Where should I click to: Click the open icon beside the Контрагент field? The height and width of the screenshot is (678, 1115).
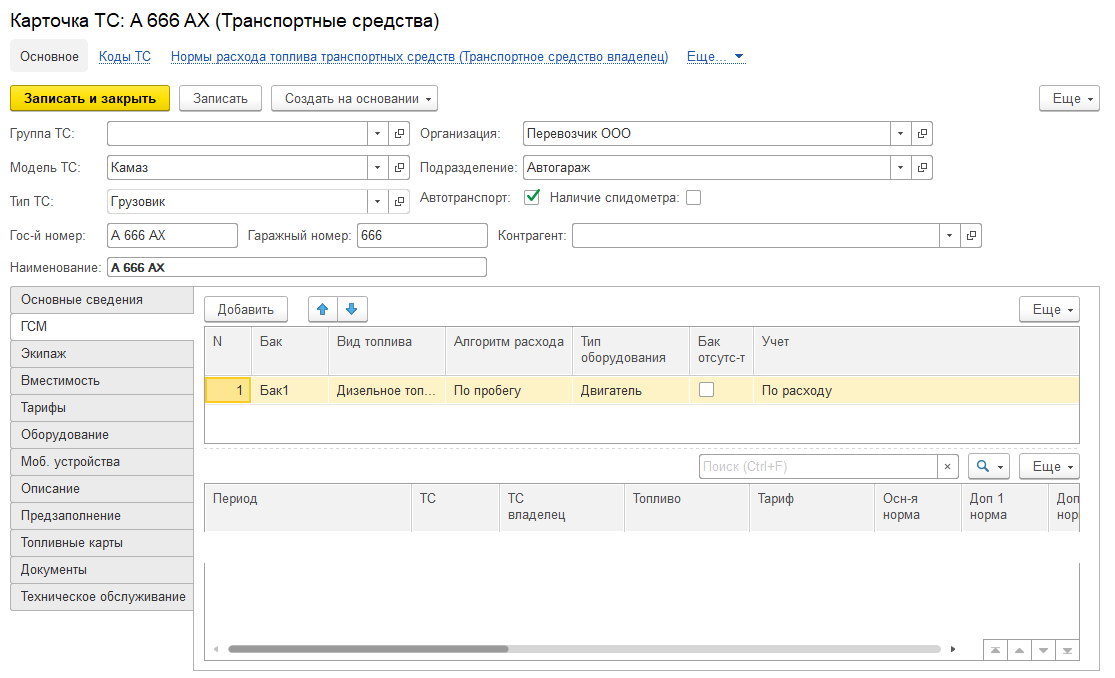pos(971,236)
